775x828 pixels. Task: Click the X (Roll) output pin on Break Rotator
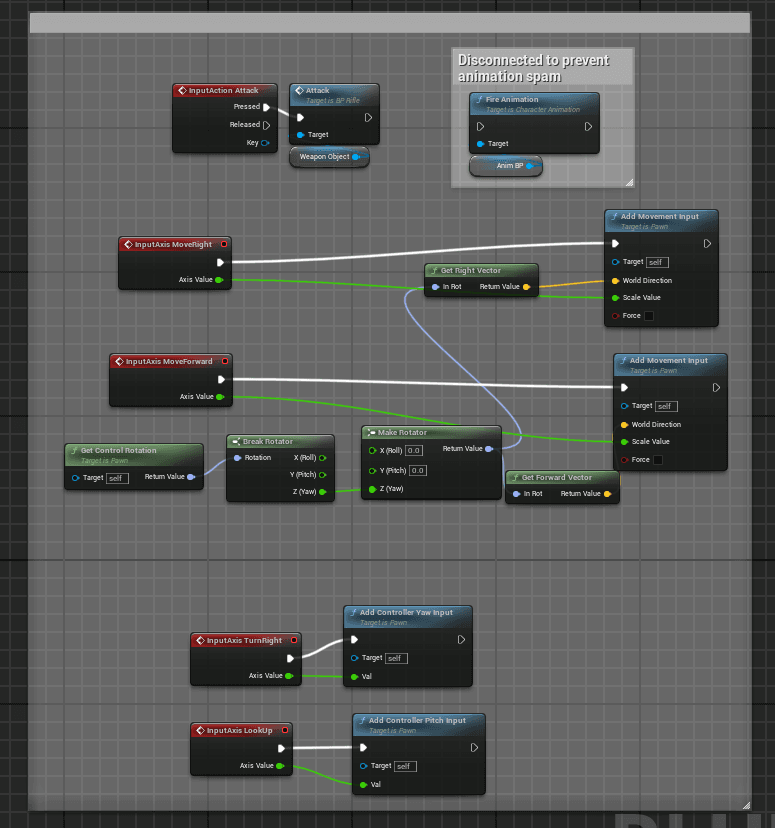323,458
